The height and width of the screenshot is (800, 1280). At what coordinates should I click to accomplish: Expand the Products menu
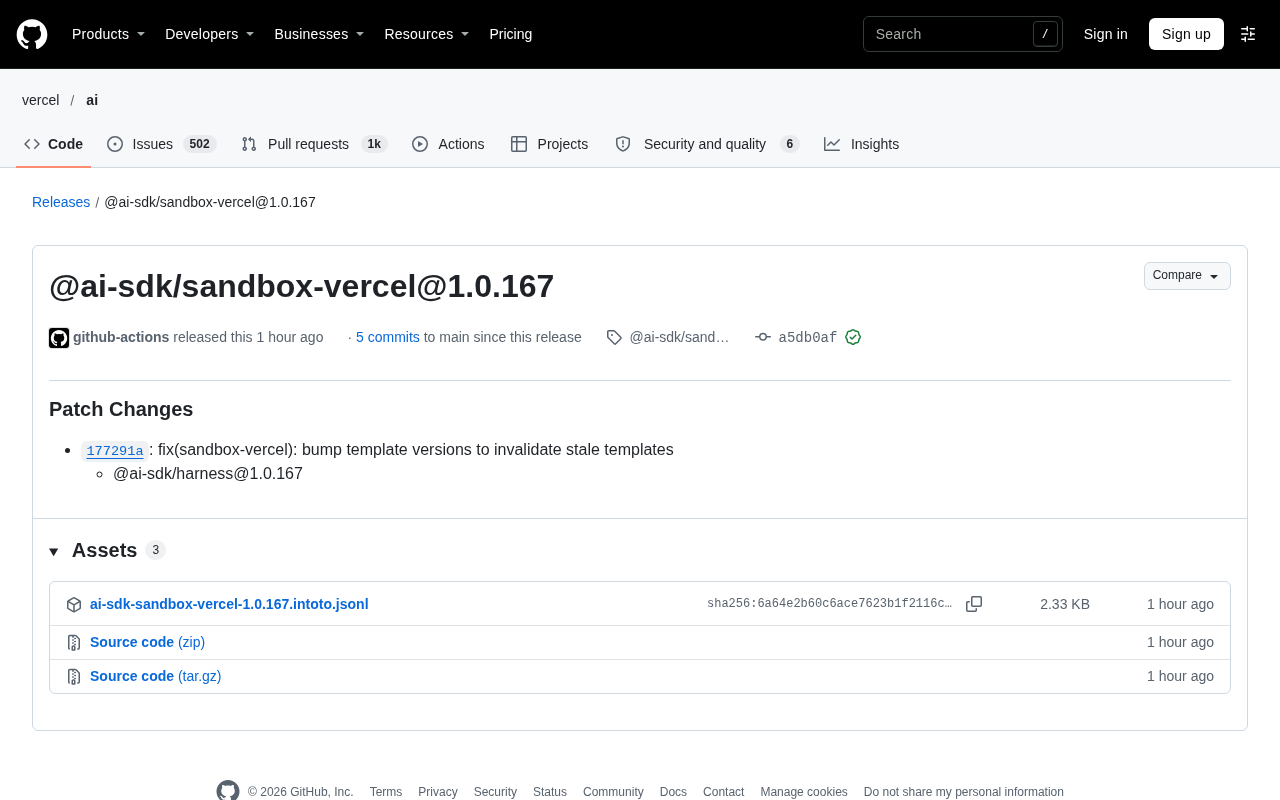point(109,34)
